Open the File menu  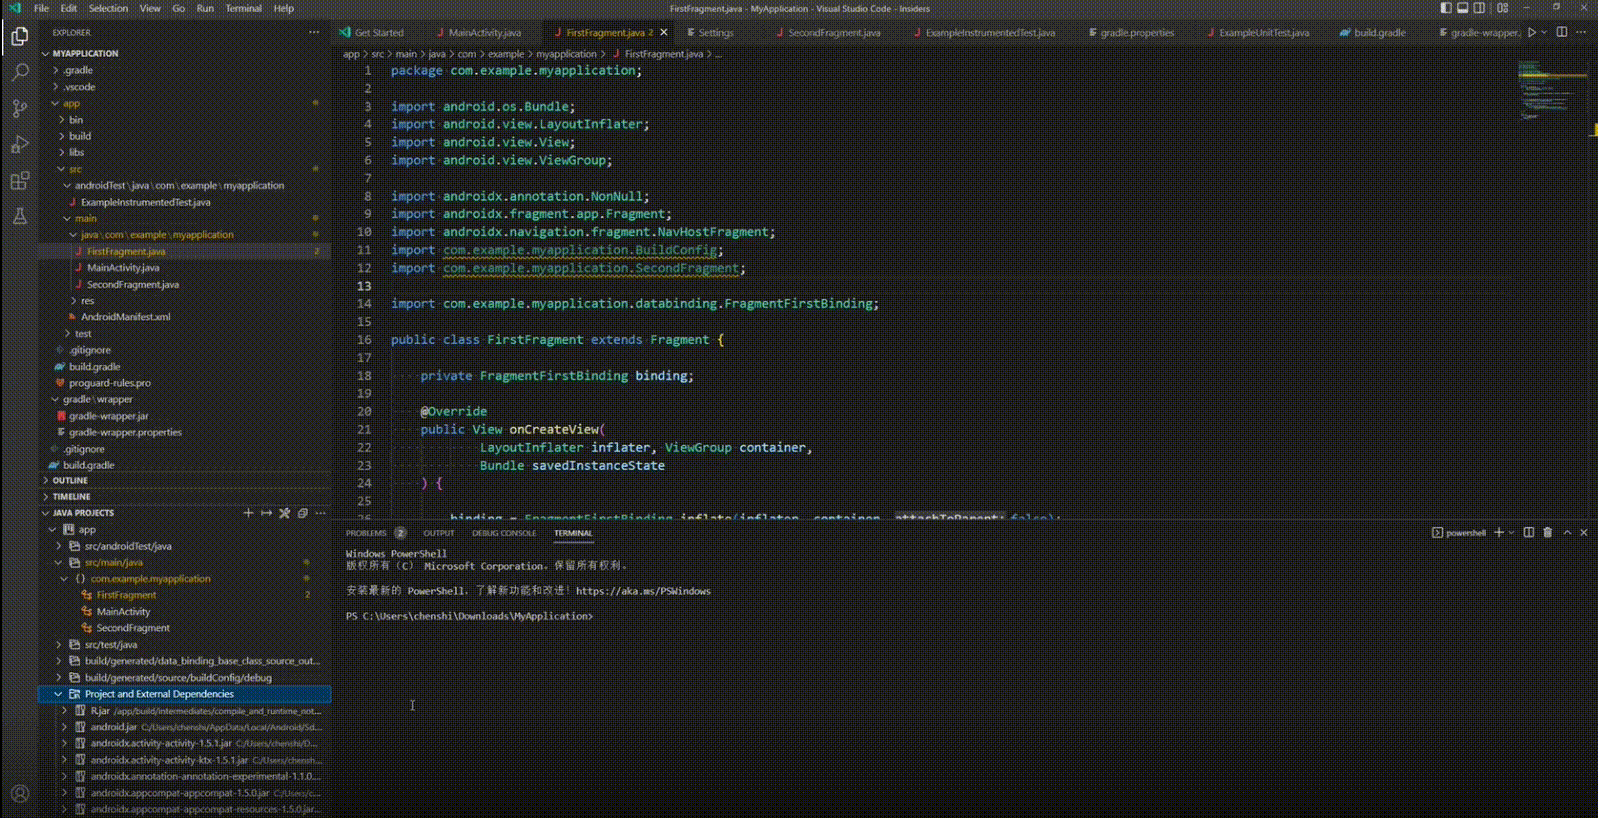pos(41,8)
